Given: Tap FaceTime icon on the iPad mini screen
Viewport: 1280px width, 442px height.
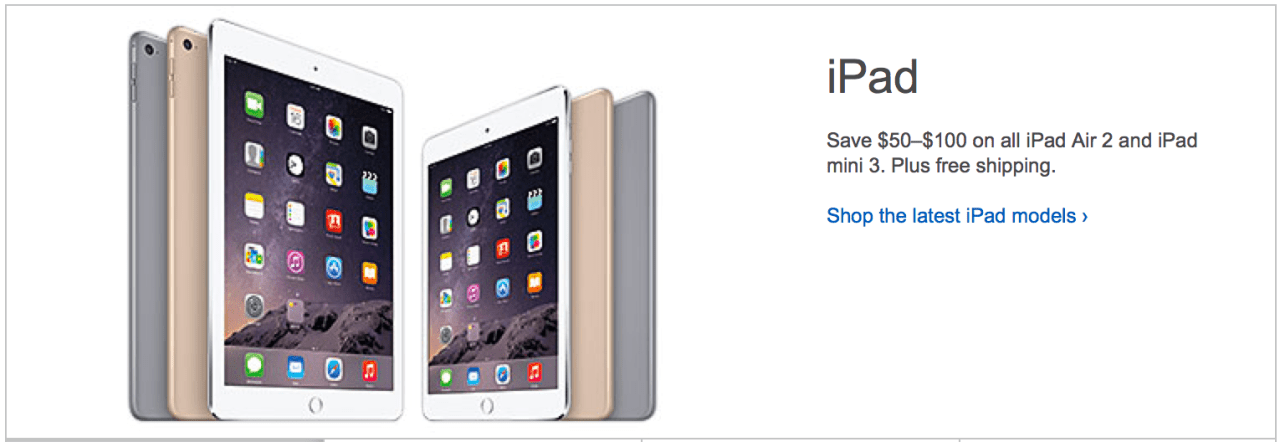Looking at the screenshot, I should 446,185.
